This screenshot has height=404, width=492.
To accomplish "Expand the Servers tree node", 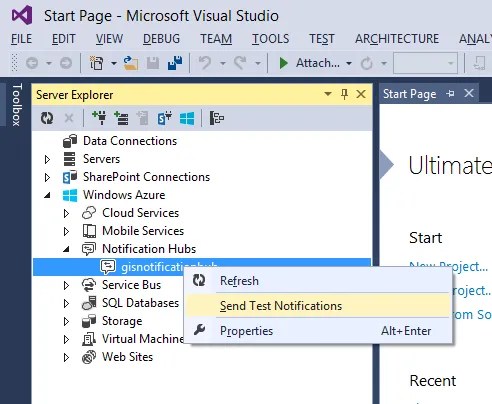I will click(47, 159).
